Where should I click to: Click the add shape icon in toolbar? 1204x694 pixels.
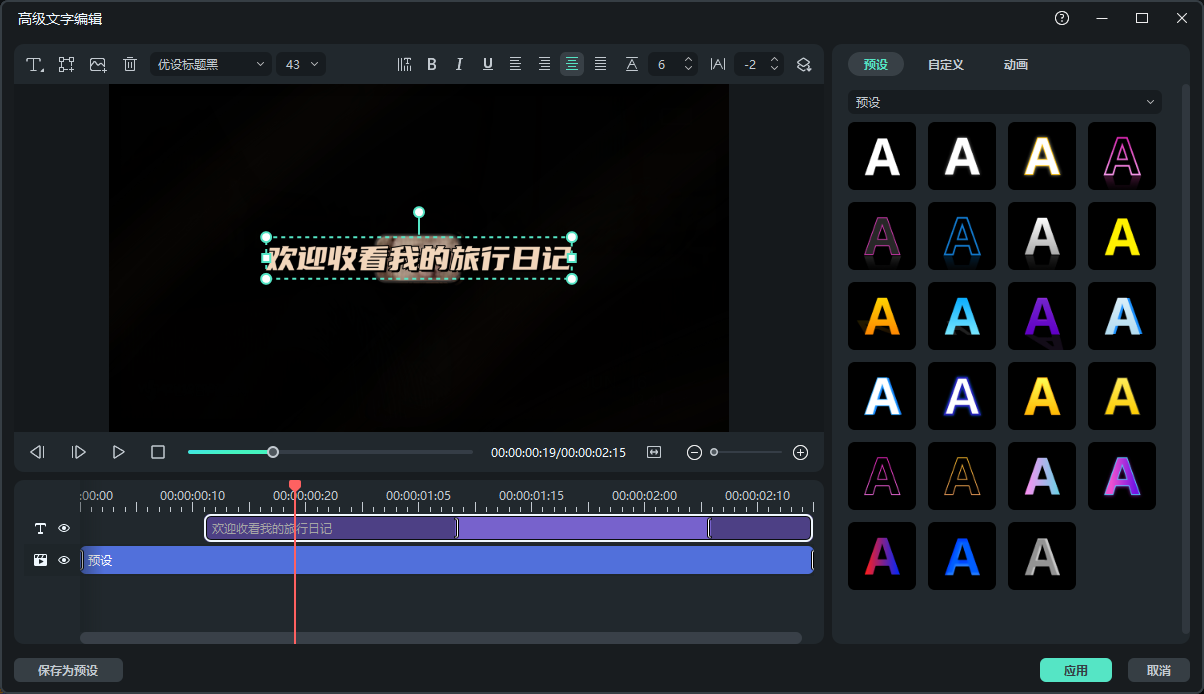(x=67, y=64)
